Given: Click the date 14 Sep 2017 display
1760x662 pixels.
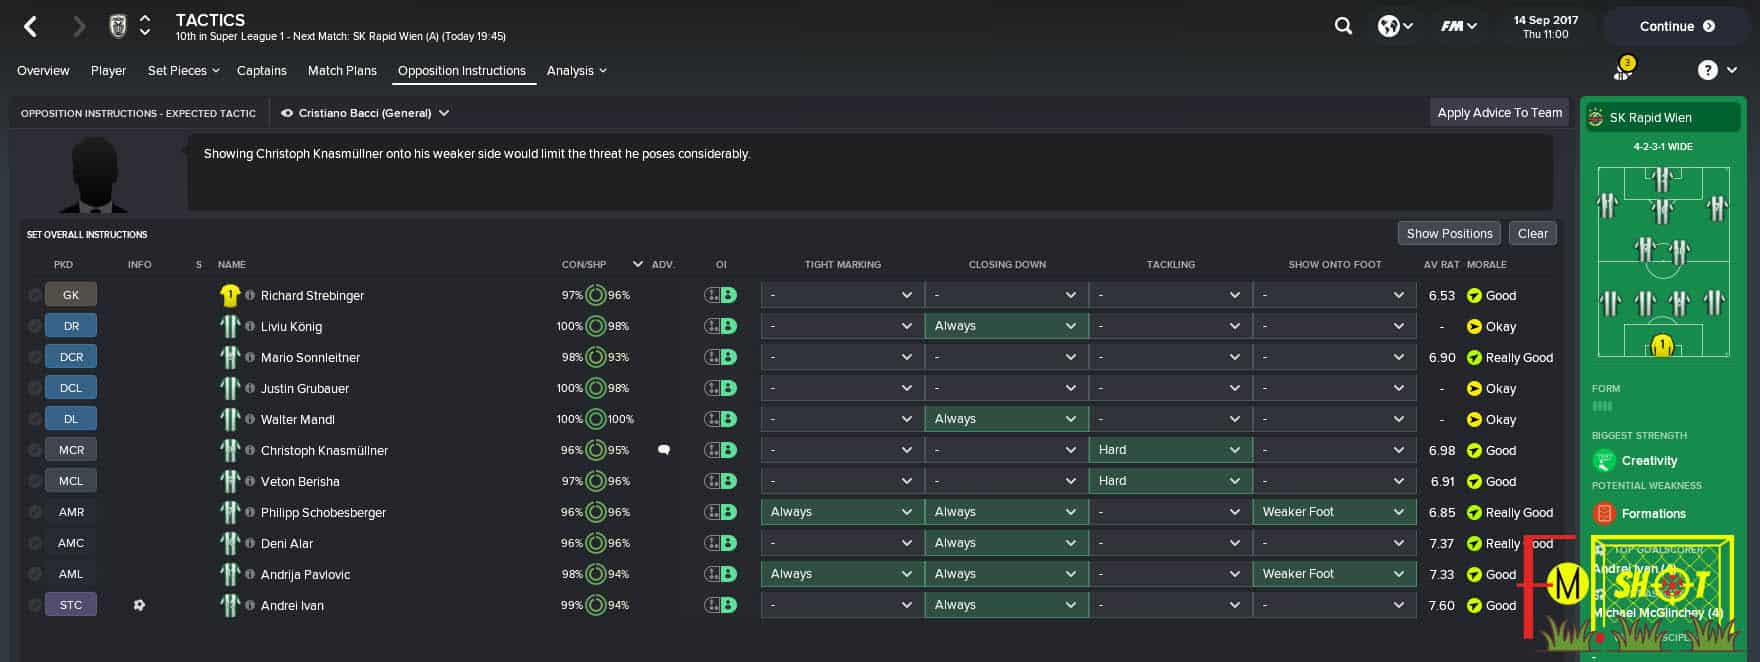Looking at the screenshot, I should point(1545,20).
